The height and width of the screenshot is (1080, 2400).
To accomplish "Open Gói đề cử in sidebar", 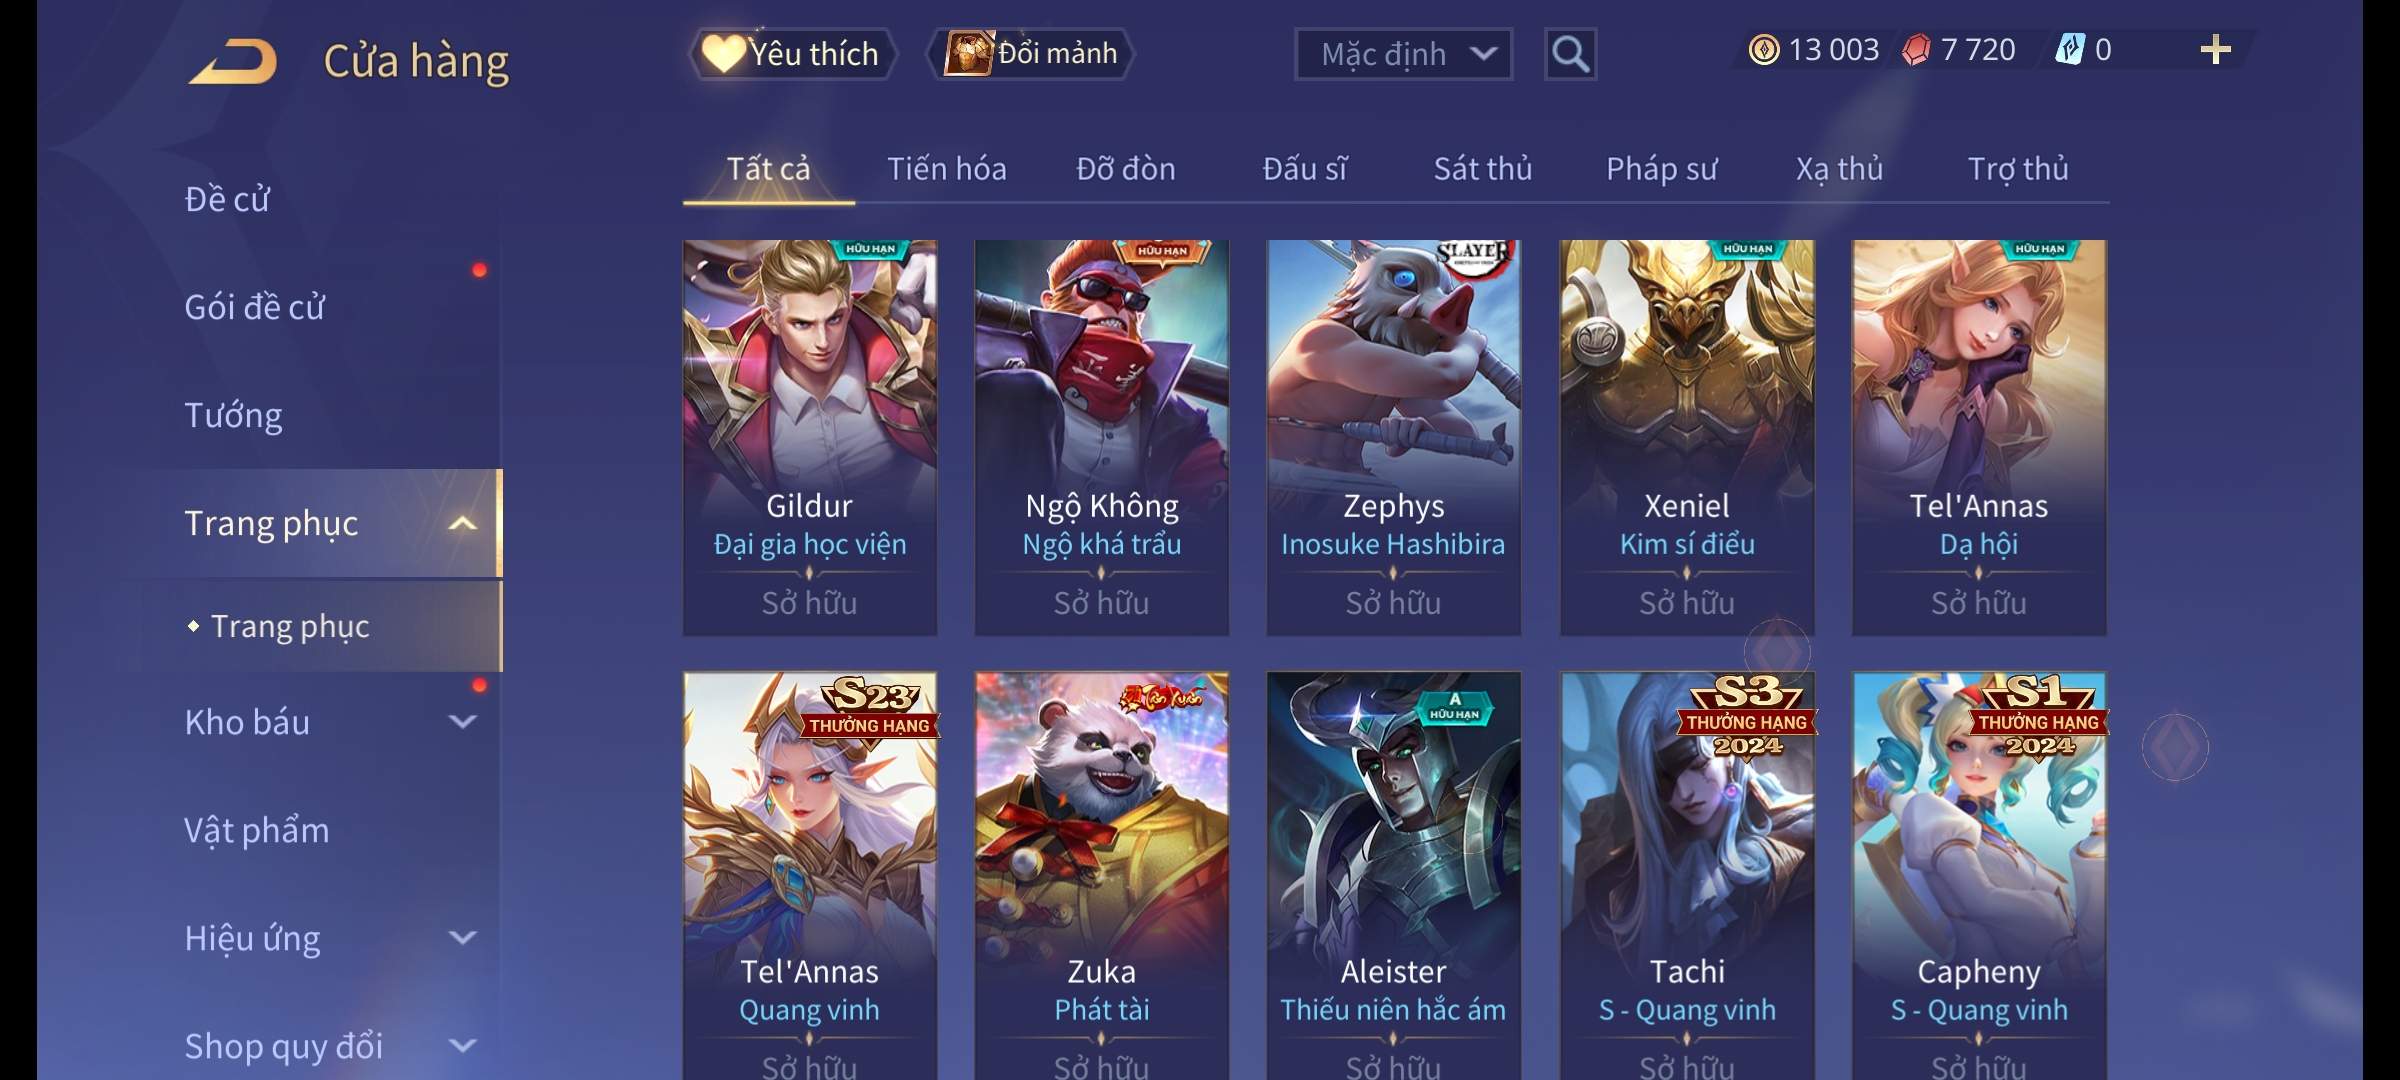I will click(254, 307).
